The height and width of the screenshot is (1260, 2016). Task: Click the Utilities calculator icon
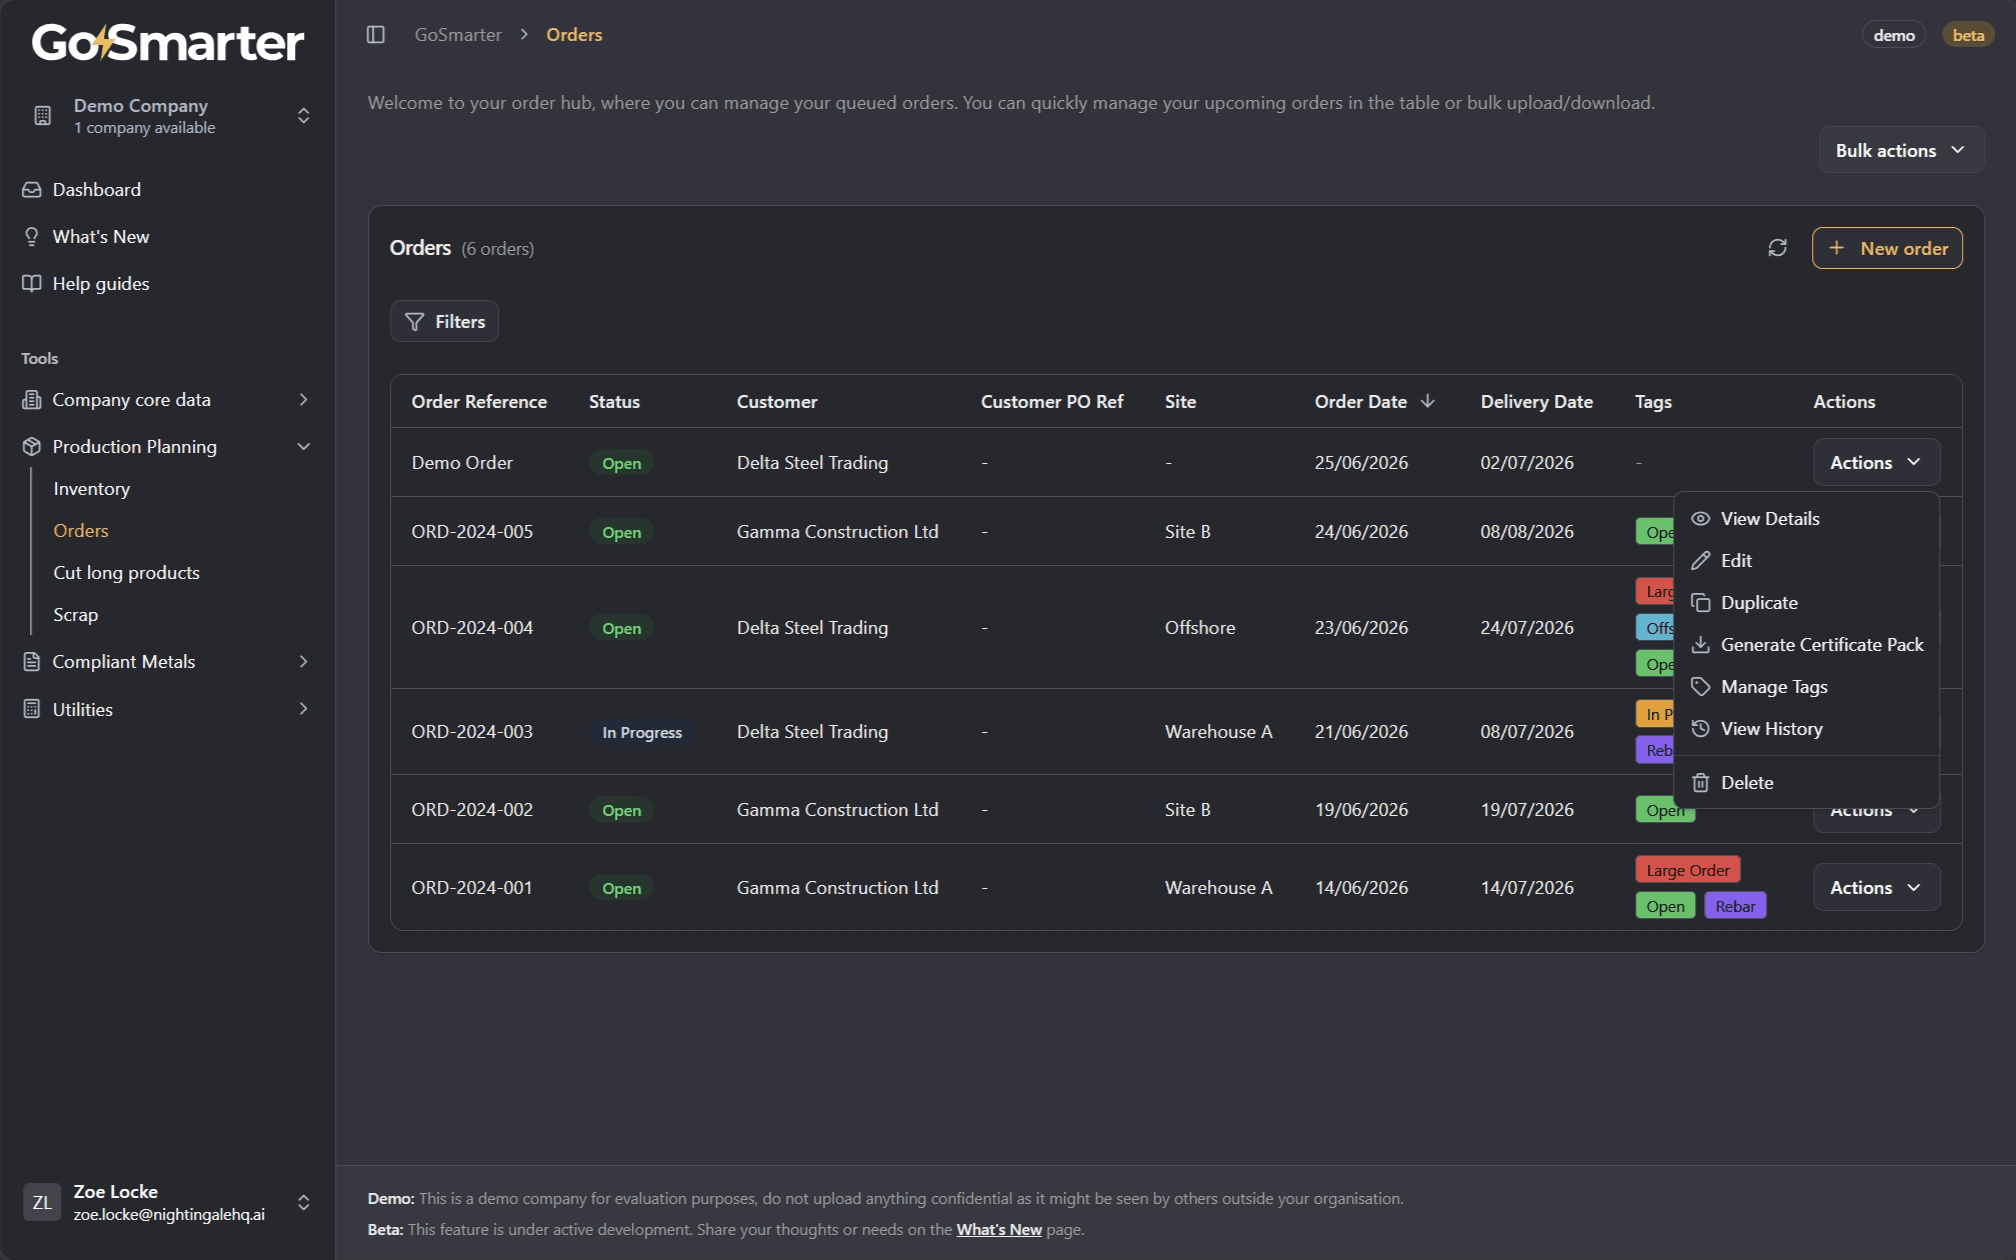pos(32,709)
